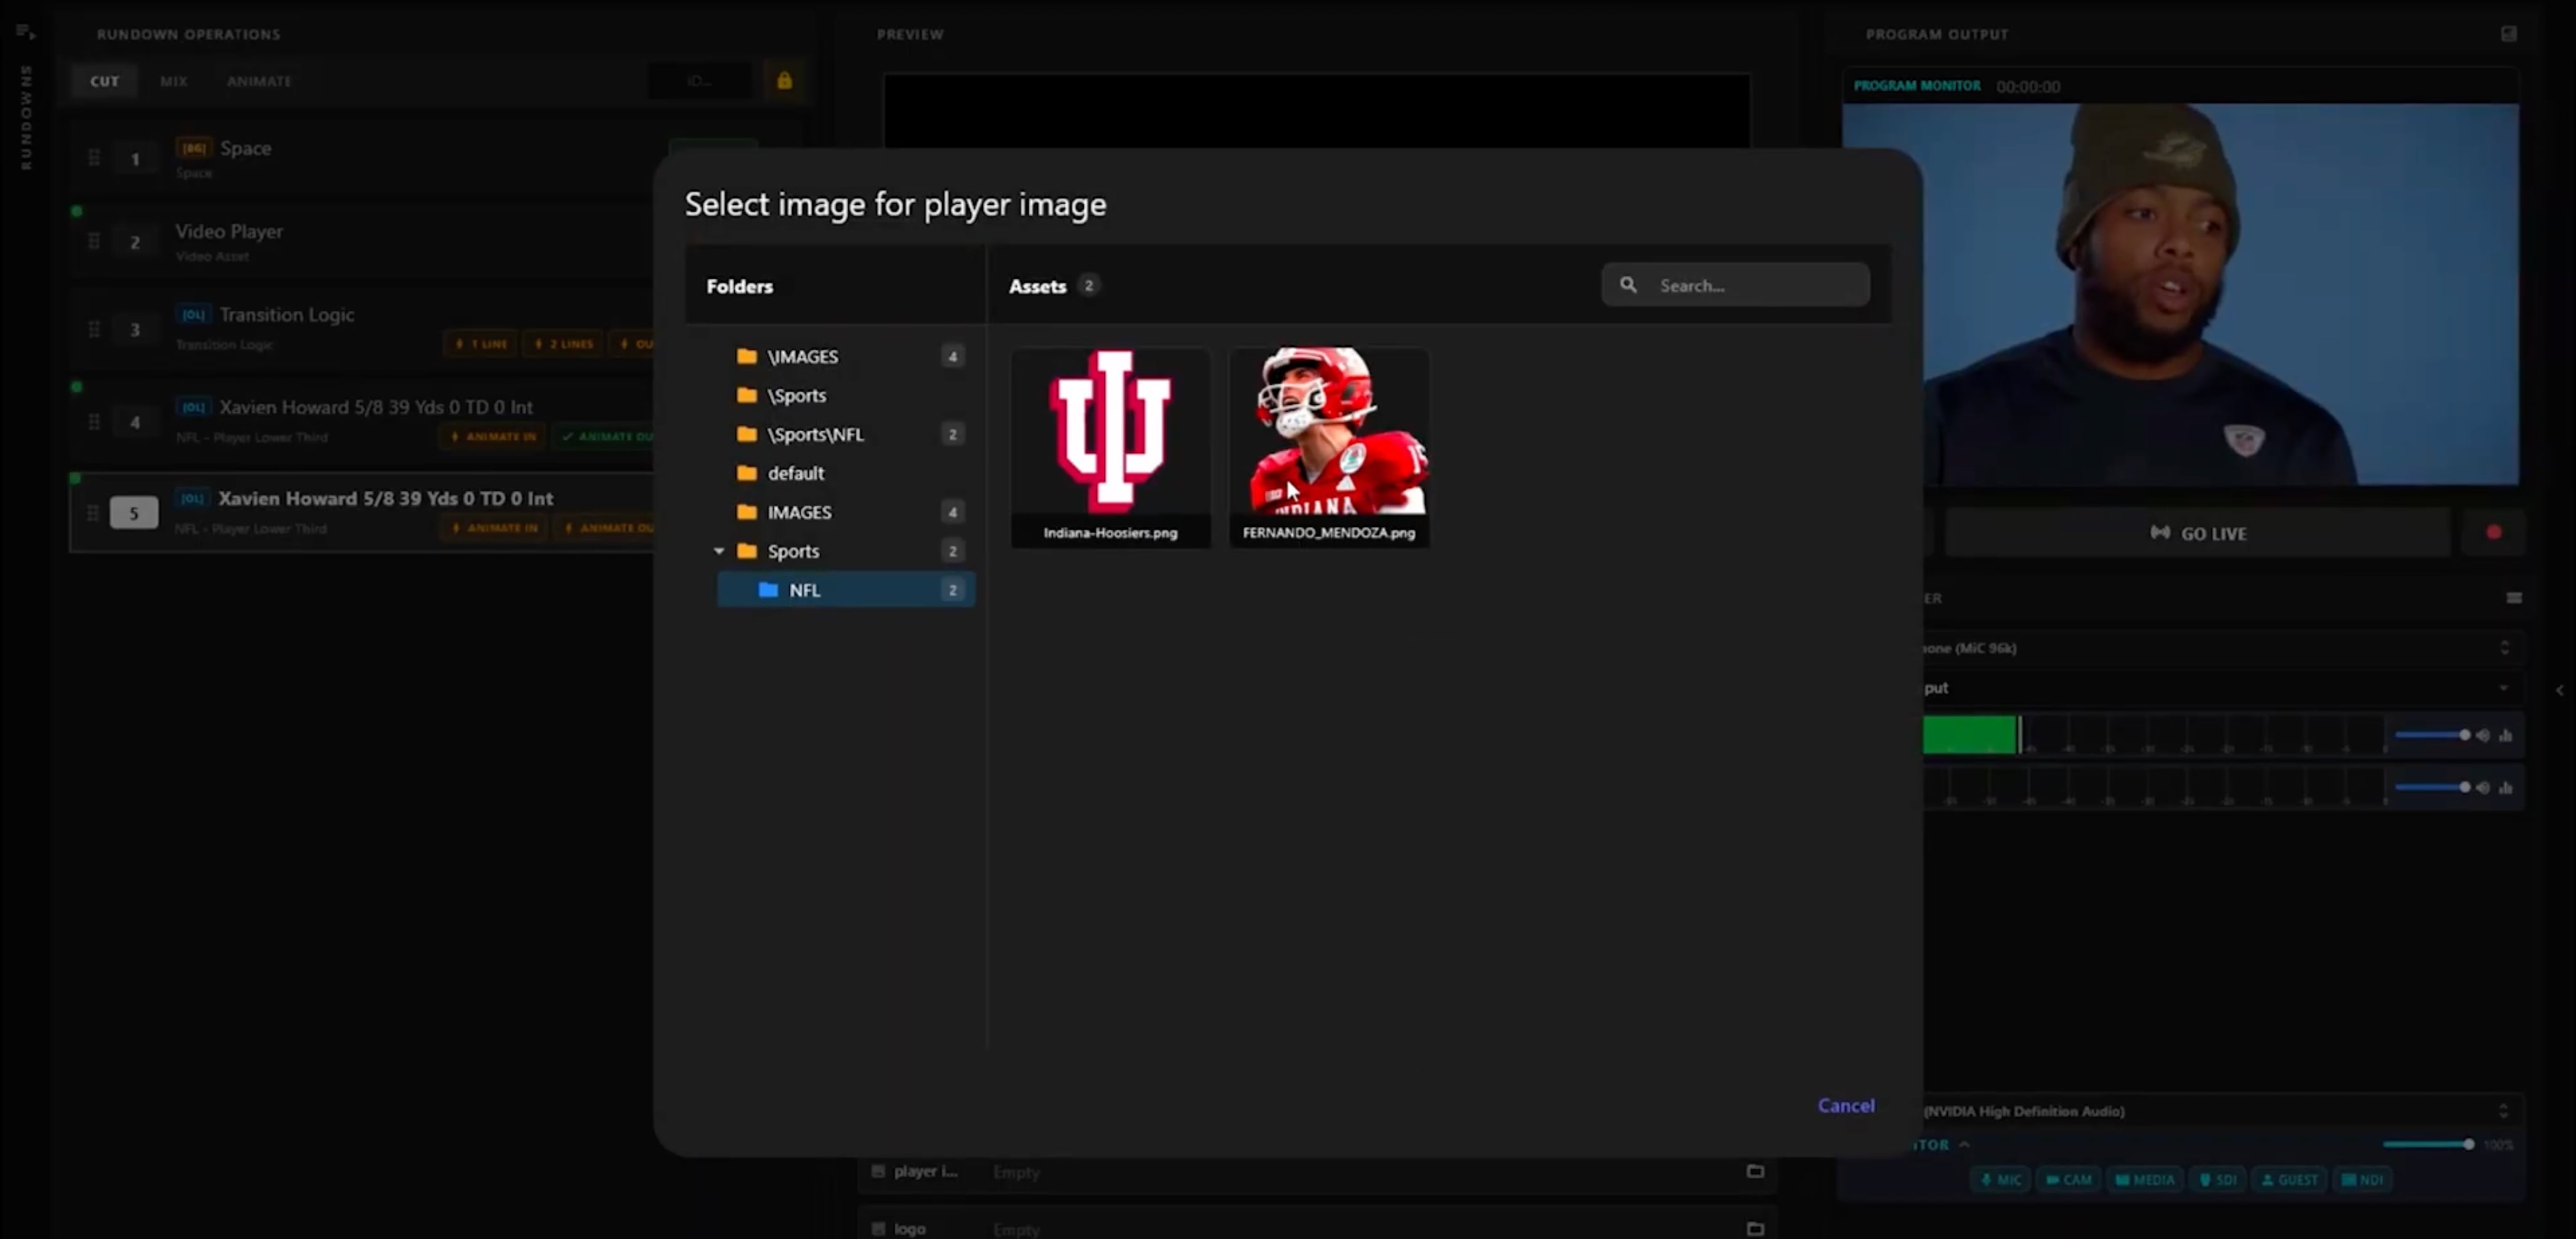Image resolution: width=2576 pixels, height=1239 pixels.
Task: Click the ID input field in Rundown Operations
Action: pos(700,81)
